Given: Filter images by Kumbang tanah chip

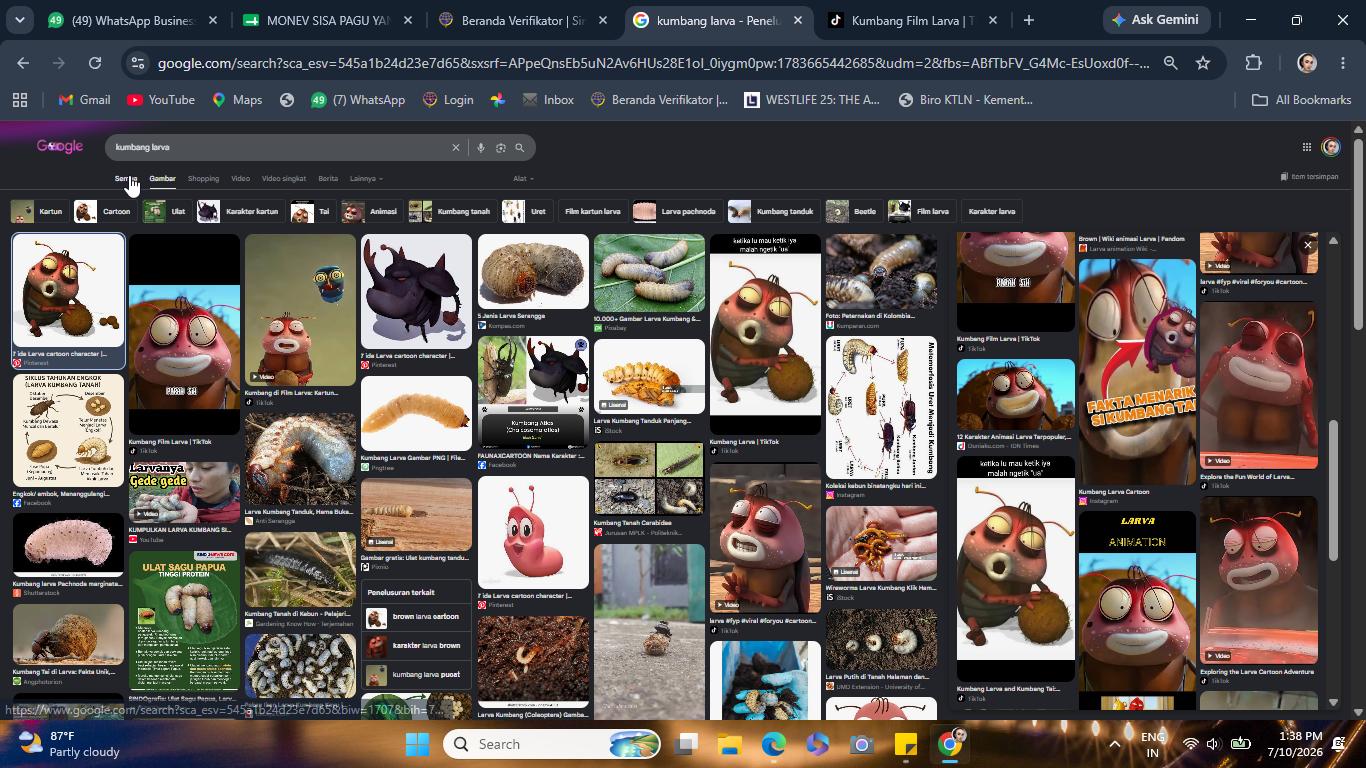Looking at the screenshot, I should 450,211.
